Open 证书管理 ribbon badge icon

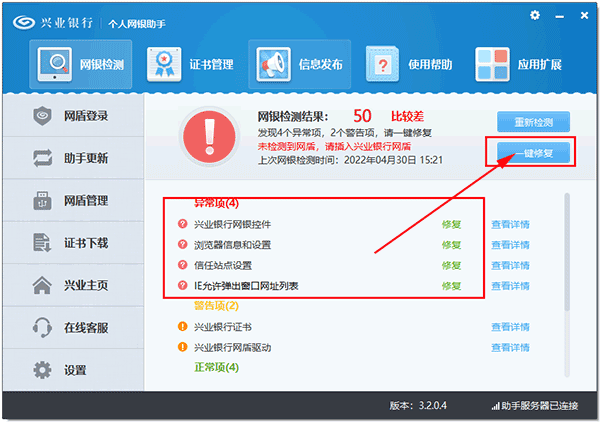click(164, 64)
